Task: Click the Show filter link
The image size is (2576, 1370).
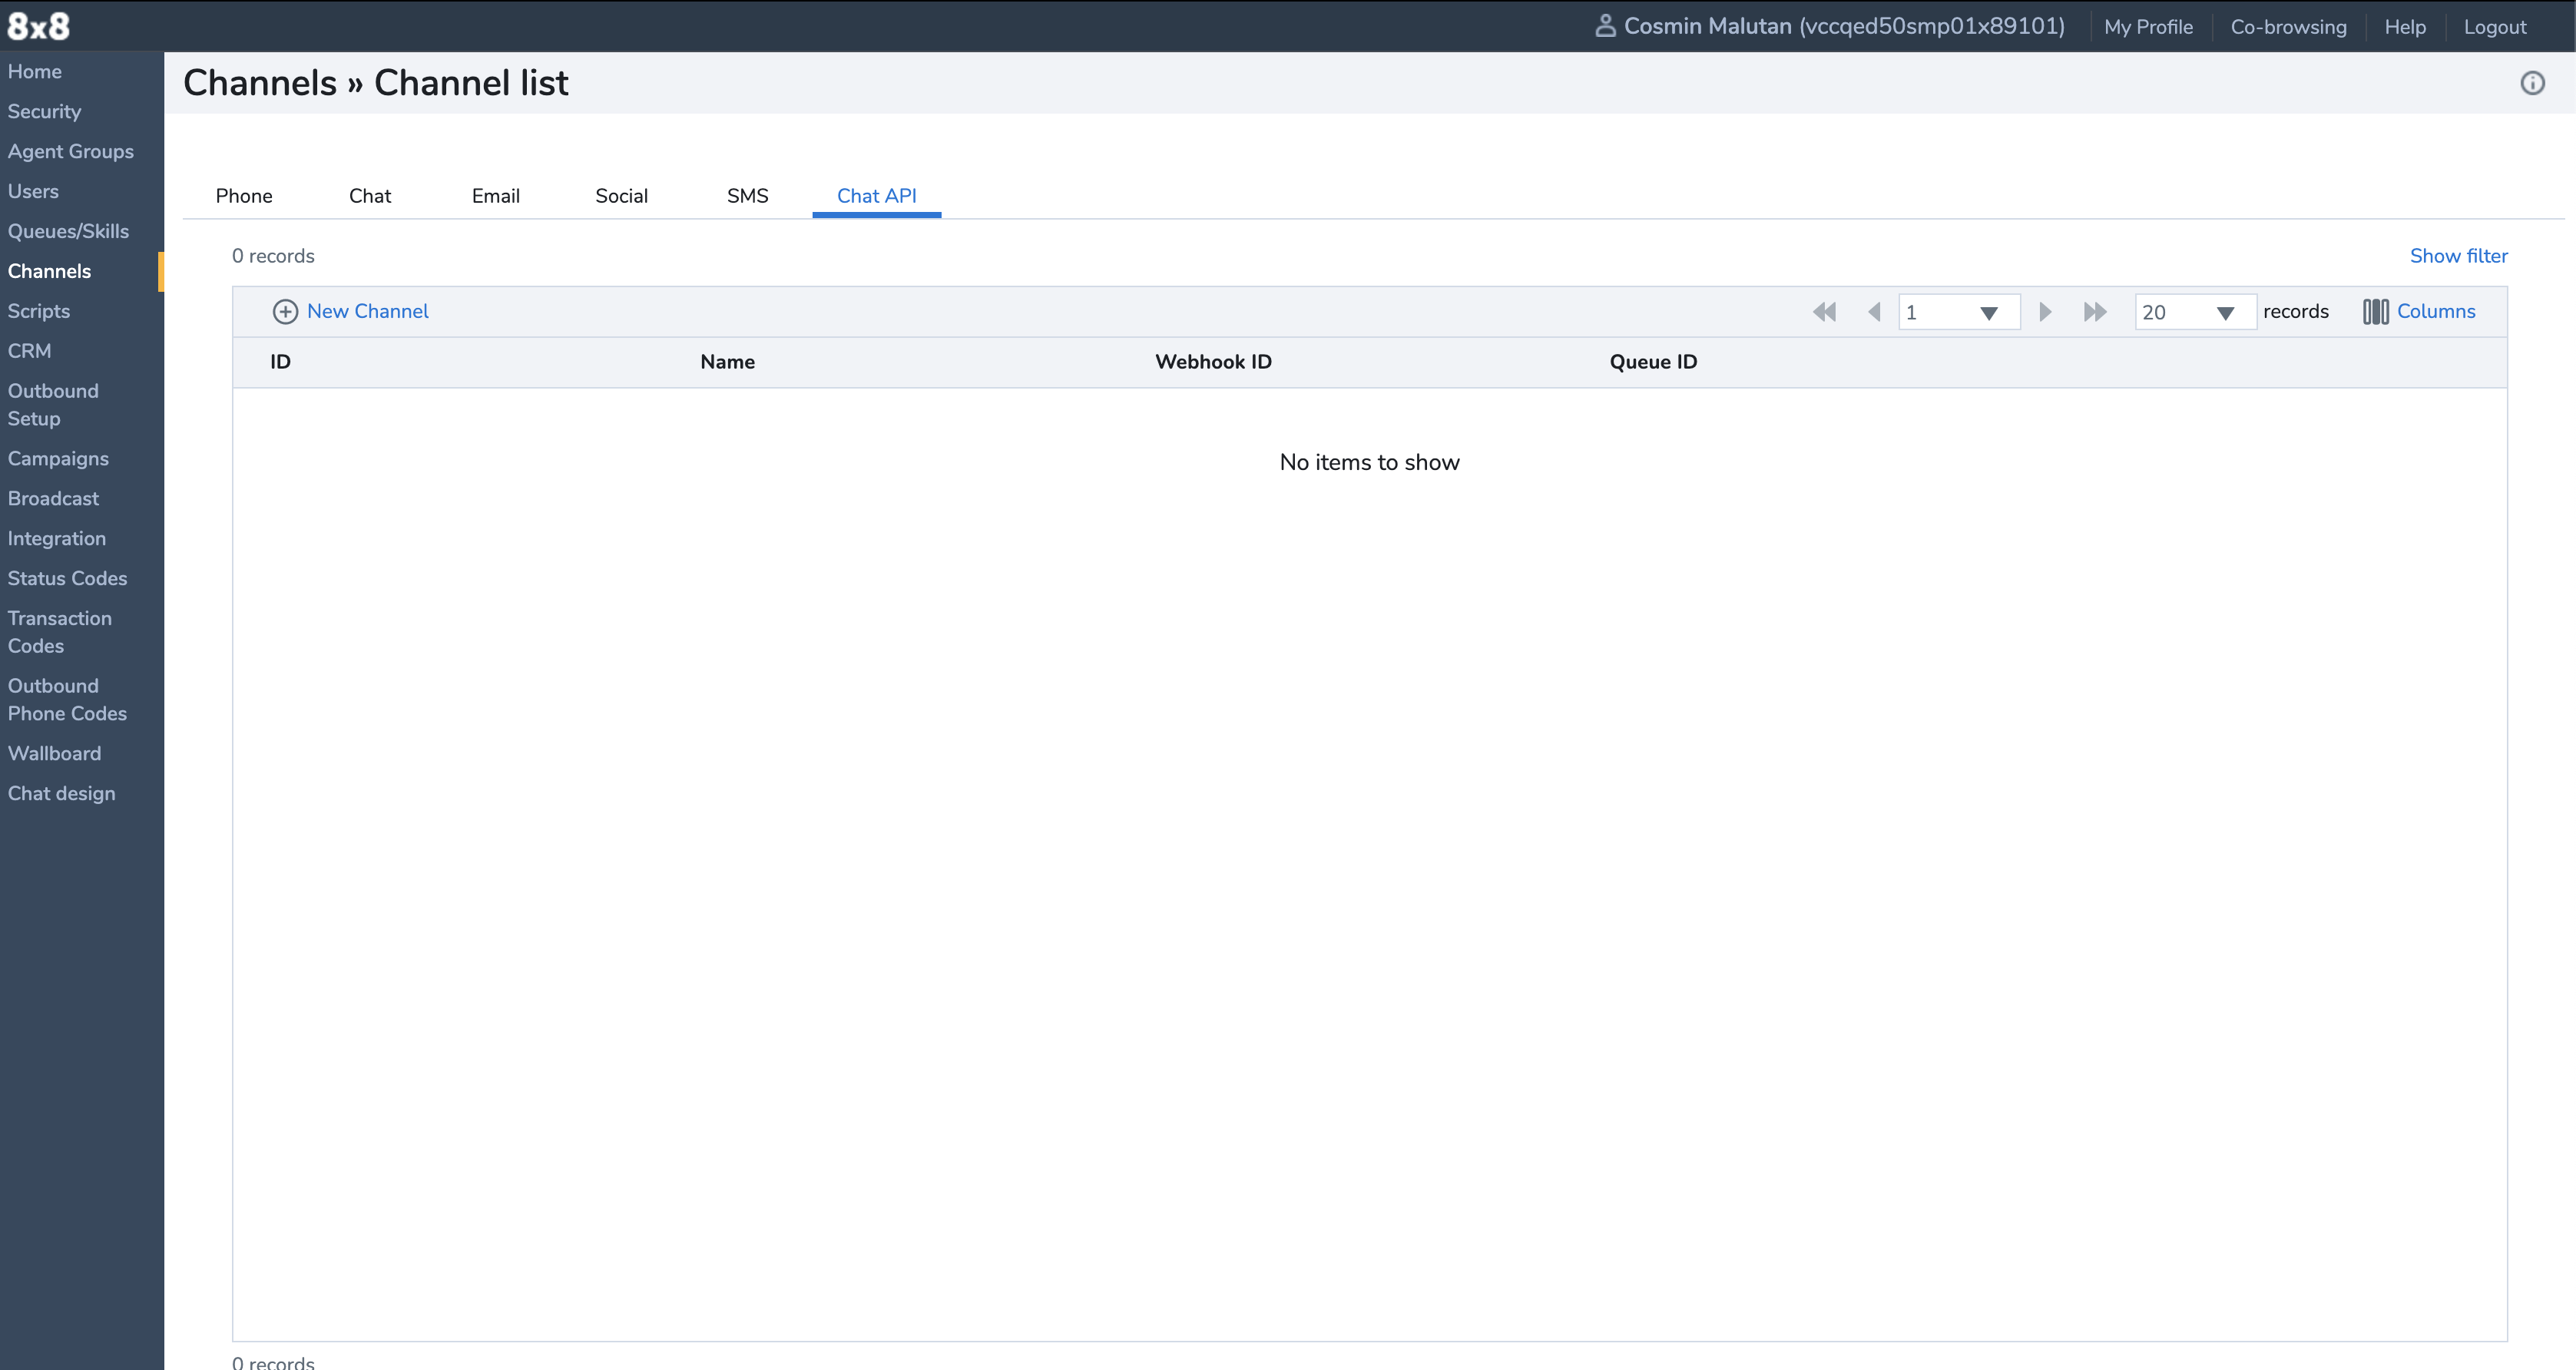Action: tap(2458, 256)
